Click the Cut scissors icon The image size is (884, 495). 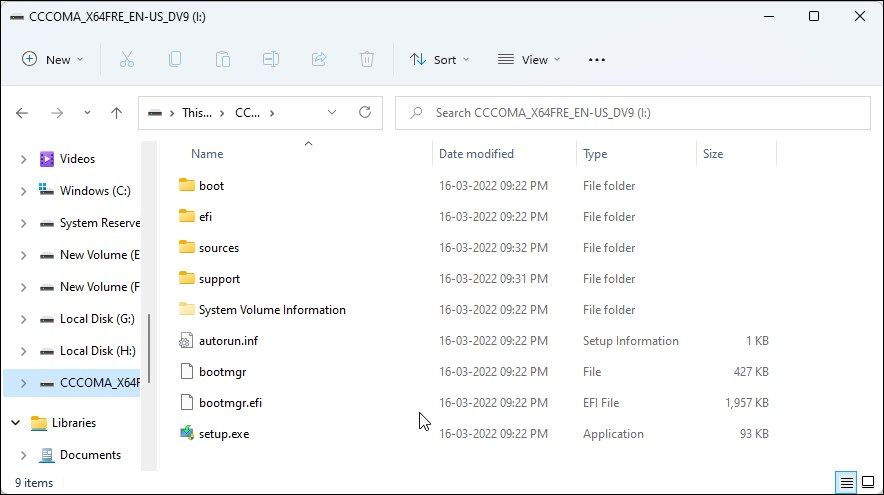127,59
